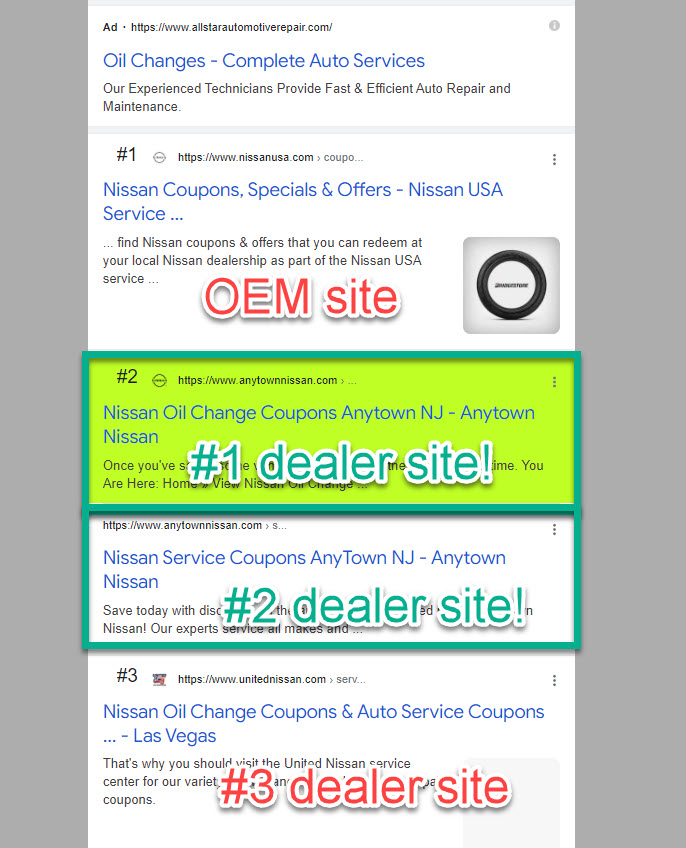Open more options for Anytown oil change result
This screenshot has height=848, width=686.
coord(554,382)
